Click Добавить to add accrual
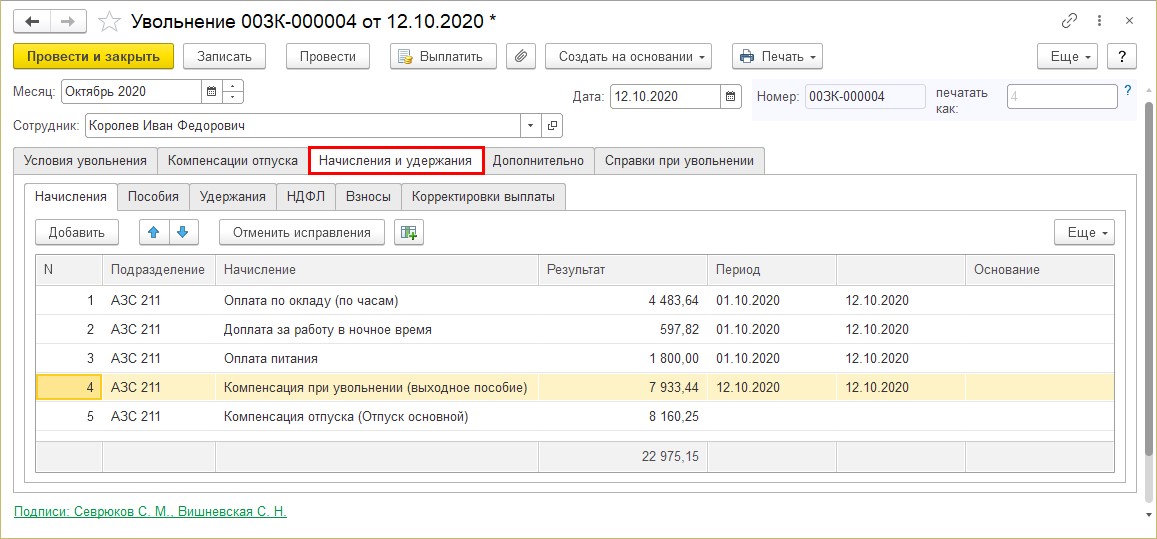 77,233
